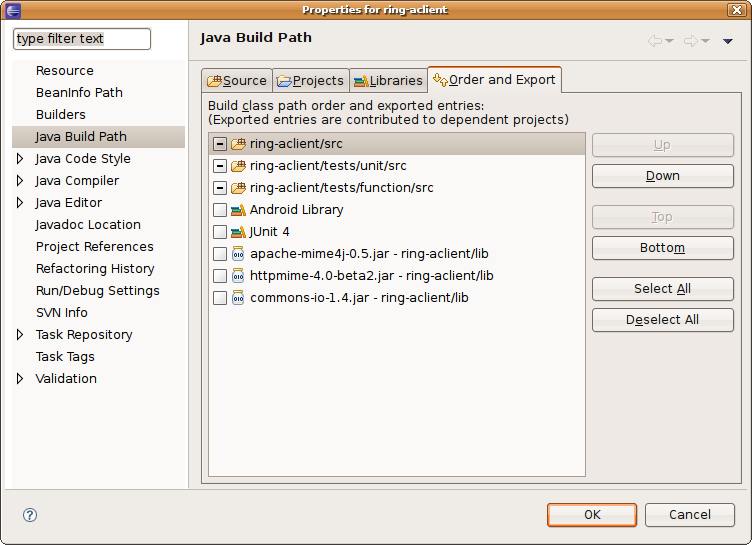The height and width of the screenshot is (545, 752).
Task: Click the Top button
Action: coord(662,217)
